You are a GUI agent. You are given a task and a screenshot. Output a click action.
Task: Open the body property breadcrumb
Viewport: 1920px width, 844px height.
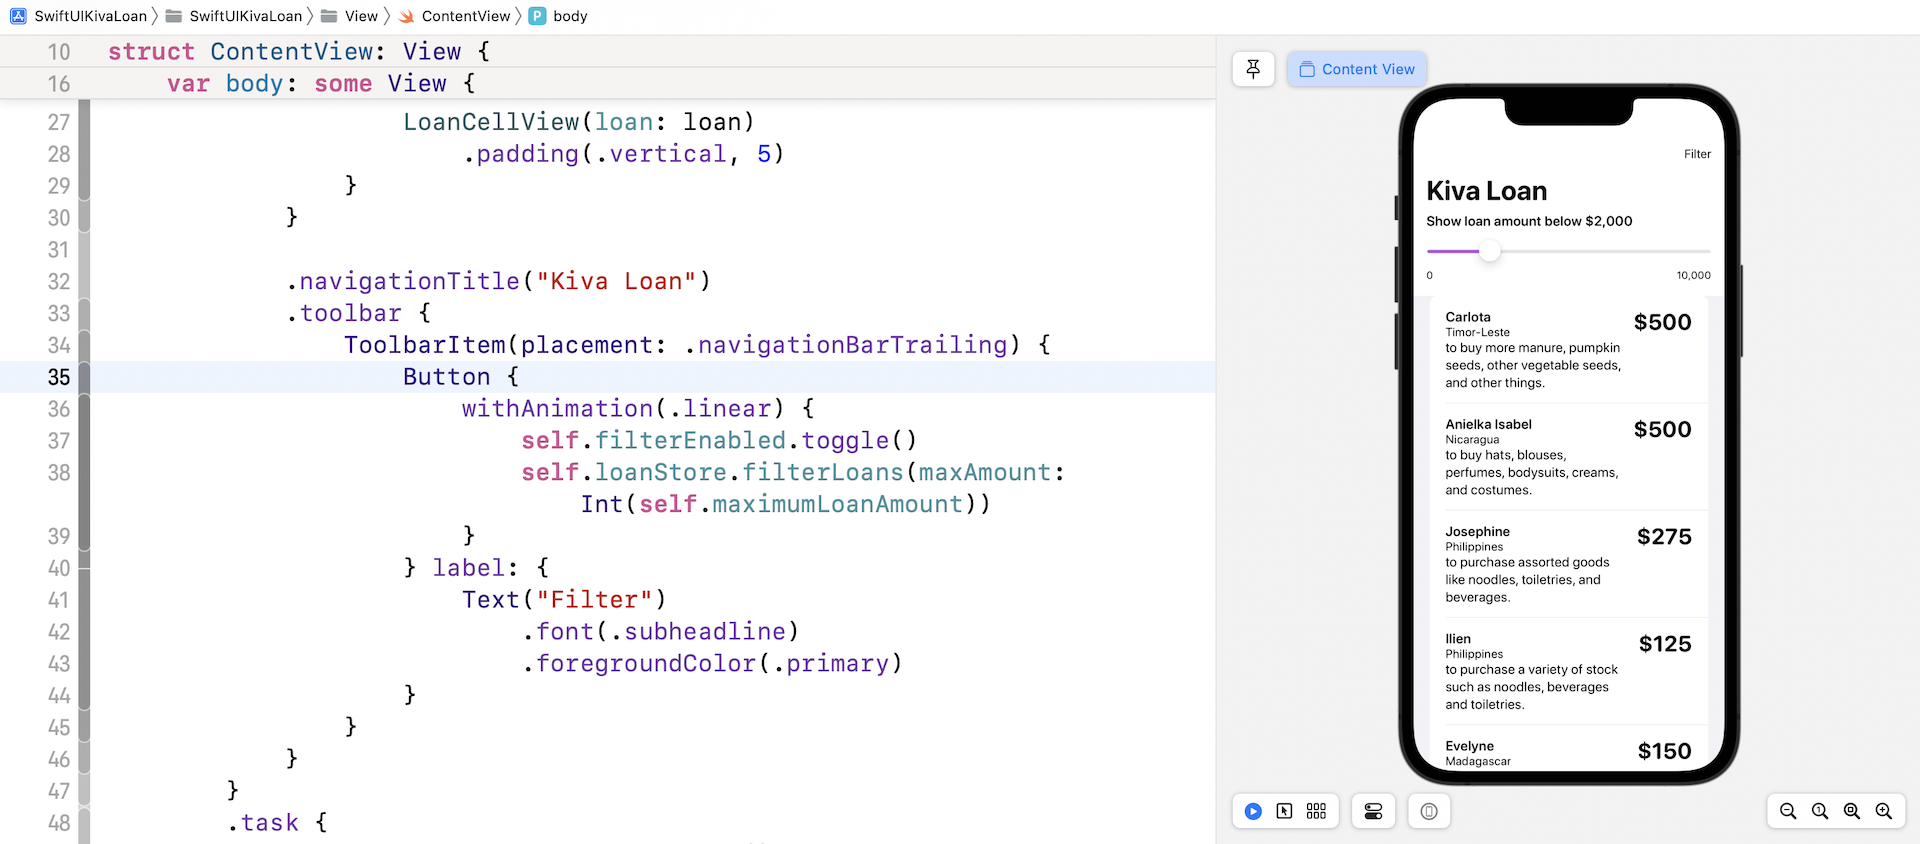coord(559,16)
